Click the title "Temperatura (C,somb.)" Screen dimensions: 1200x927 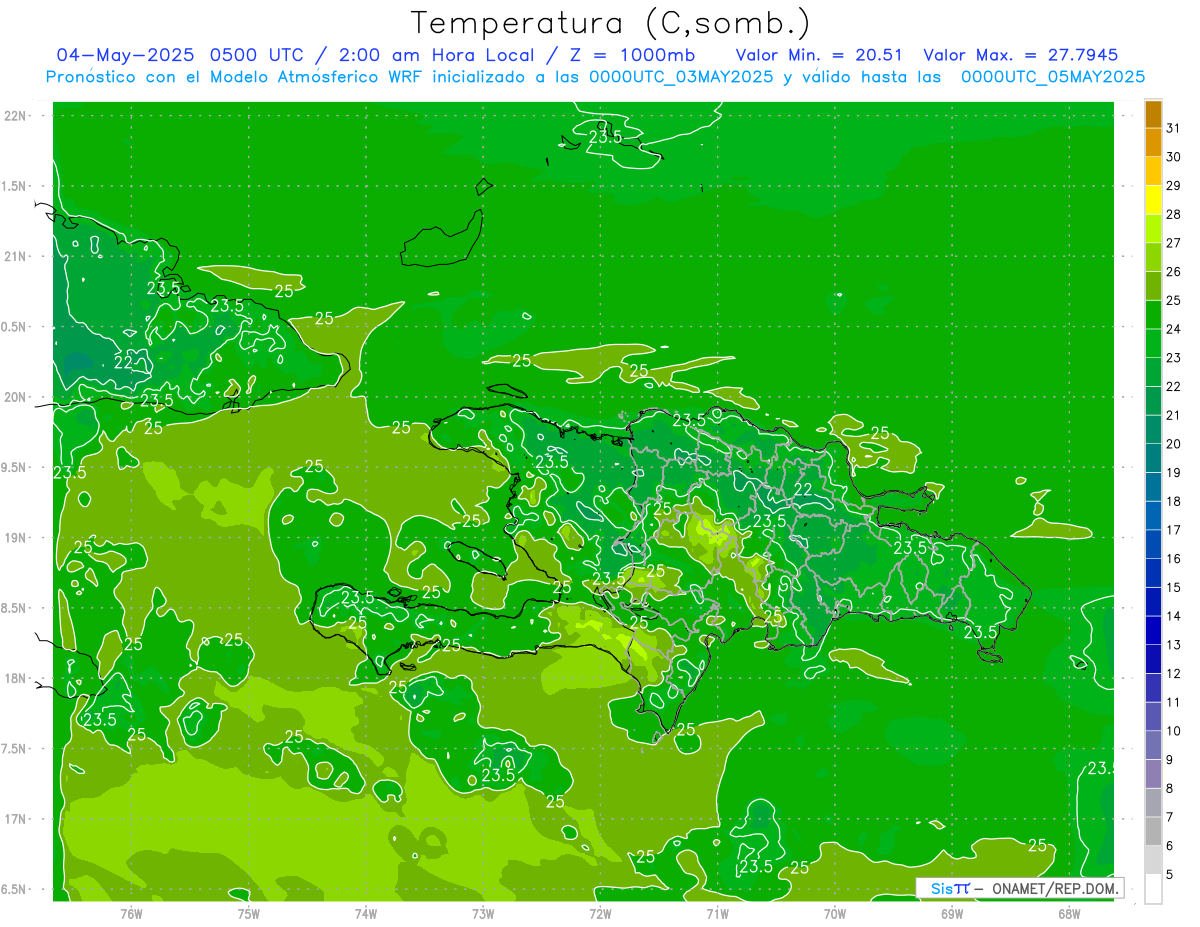611,23
